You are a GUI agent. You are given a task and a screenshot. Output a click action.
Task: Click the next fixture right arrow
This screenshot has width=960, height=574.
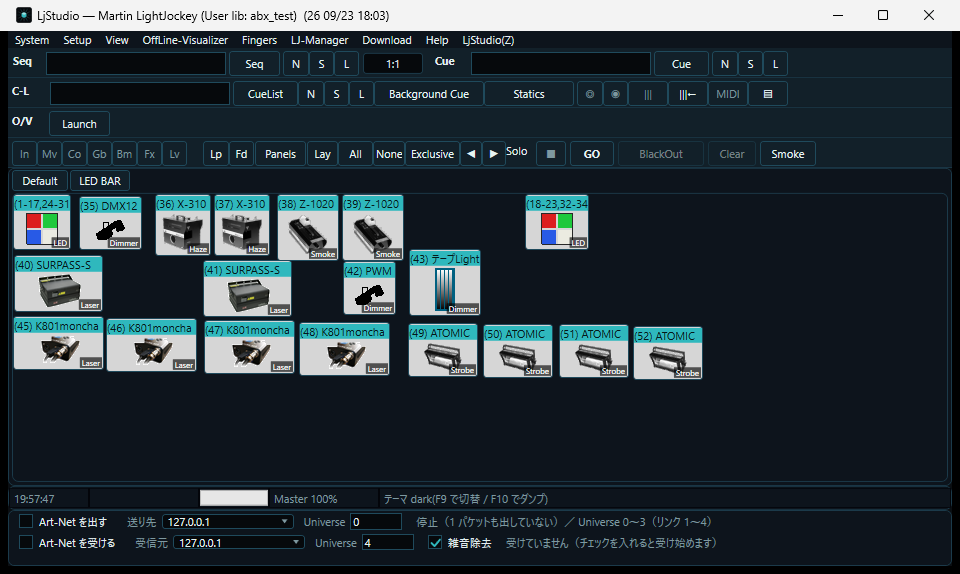[x=493, y=154]
